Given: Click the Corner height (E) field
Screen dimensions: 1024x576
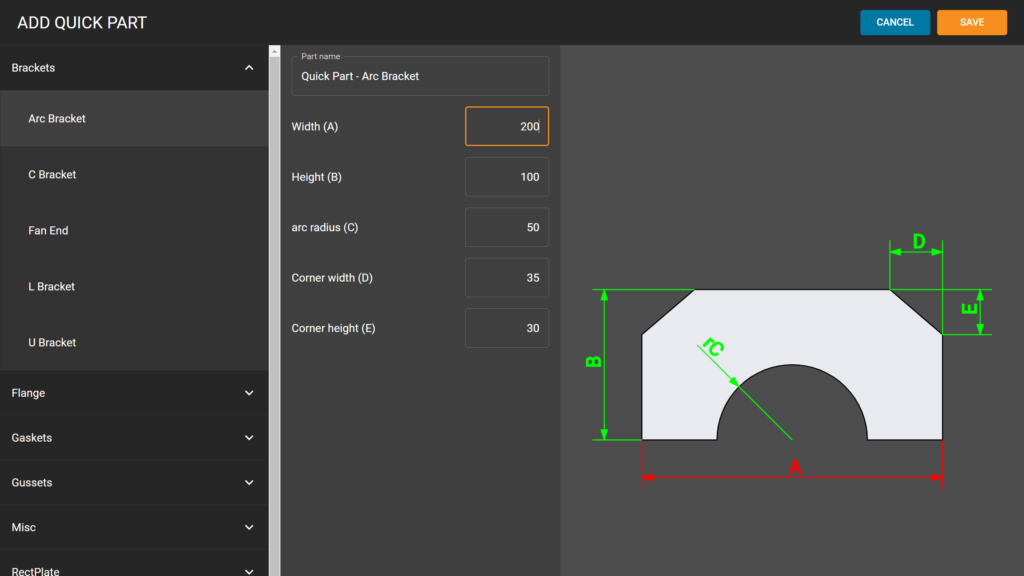Looking at the screenshot, I should [x=507, y=328].
